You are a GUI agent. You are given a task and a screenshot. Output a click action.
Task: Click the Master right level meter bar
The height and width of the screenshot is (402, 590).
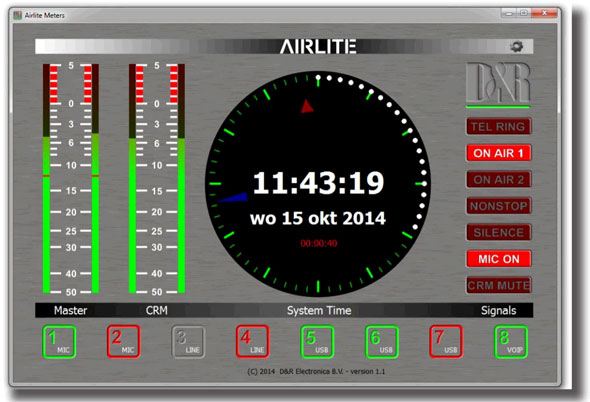point(95,178)
